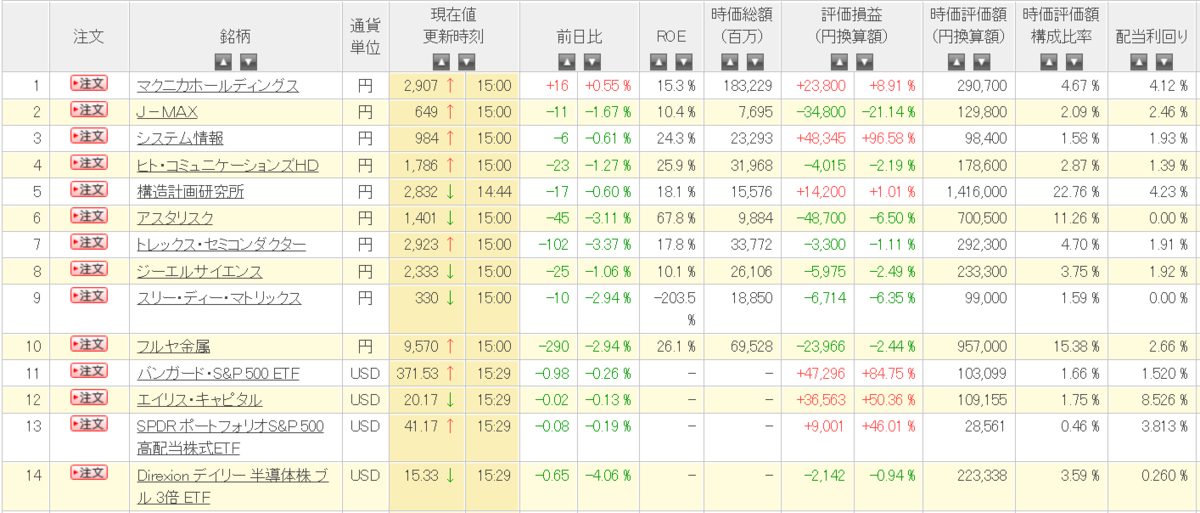Click 注文 button for エイリス・キャピタル
The height and width of the screenshot is (513, 1200).
pyautogui.click(x=88, y=398)
